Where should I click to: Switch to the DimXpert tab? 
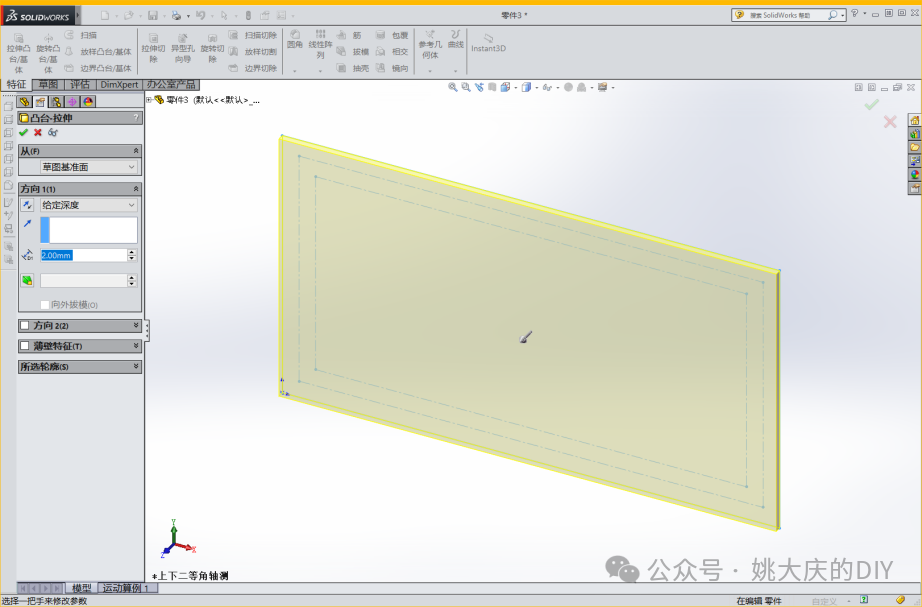119,85
